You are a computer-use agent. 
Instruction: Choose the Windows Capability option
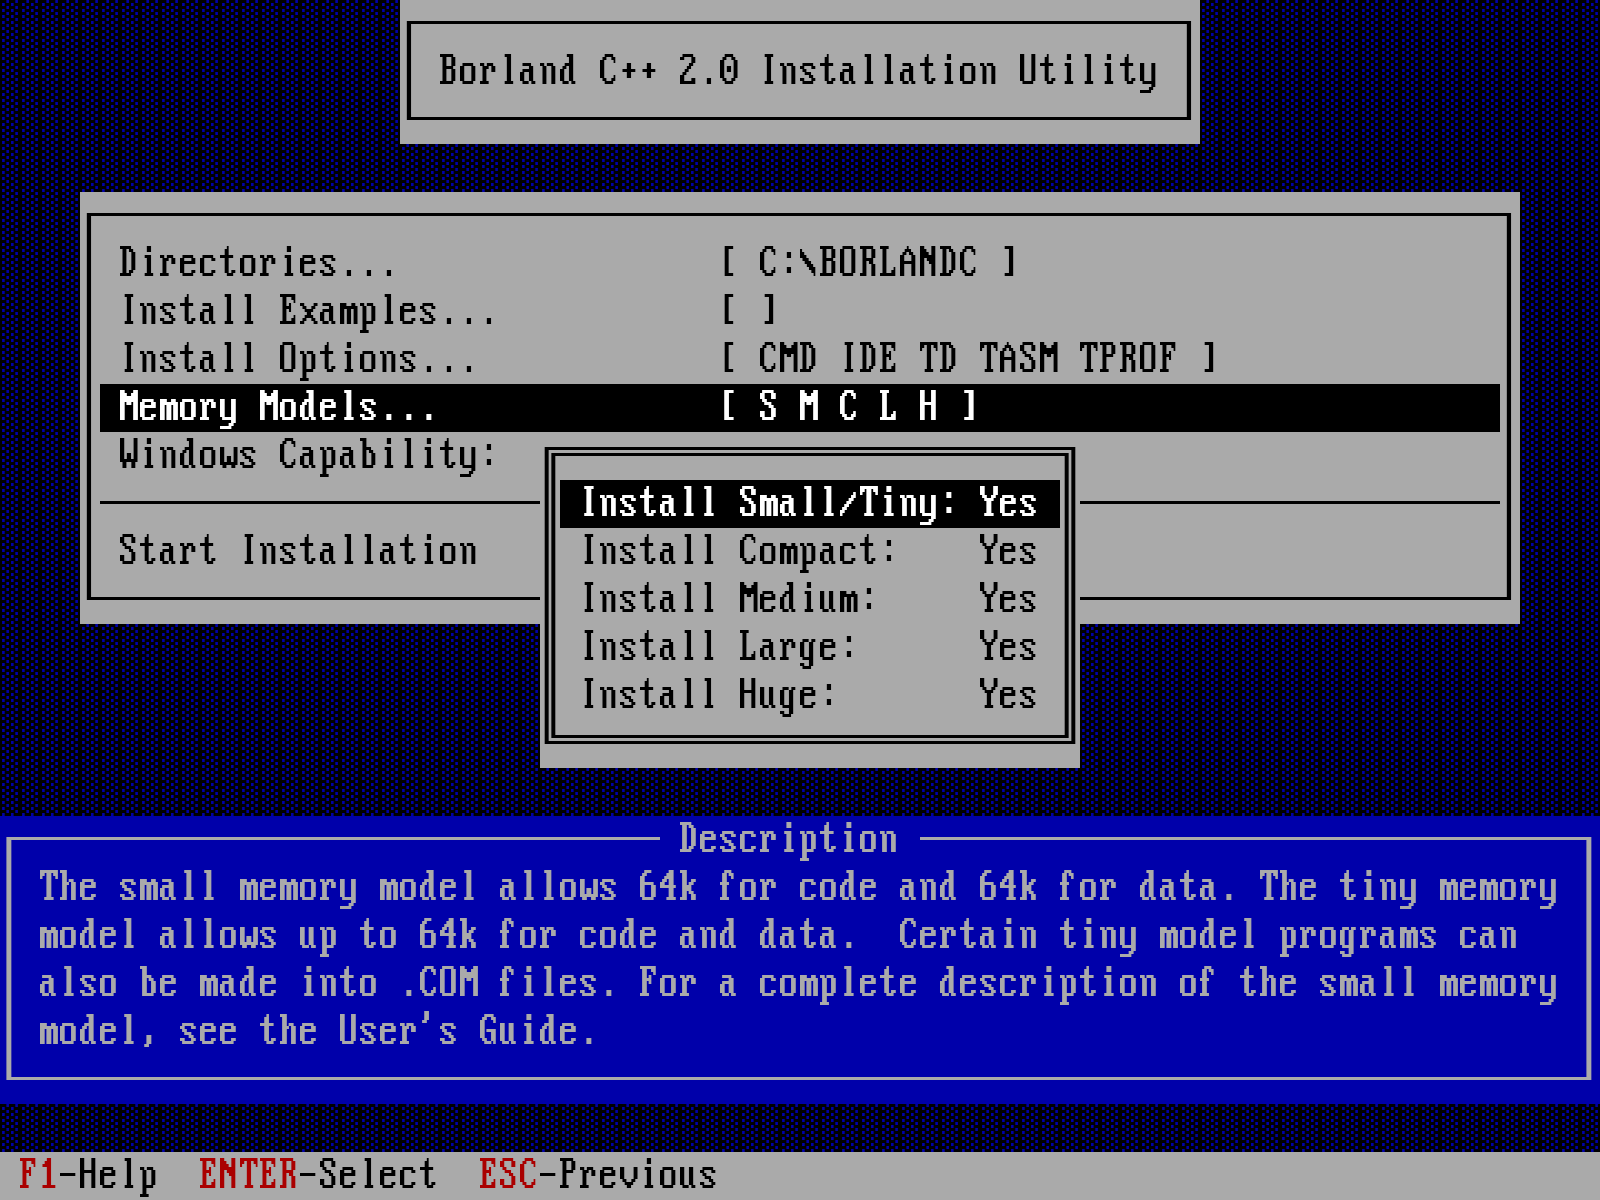coord(308,455)
